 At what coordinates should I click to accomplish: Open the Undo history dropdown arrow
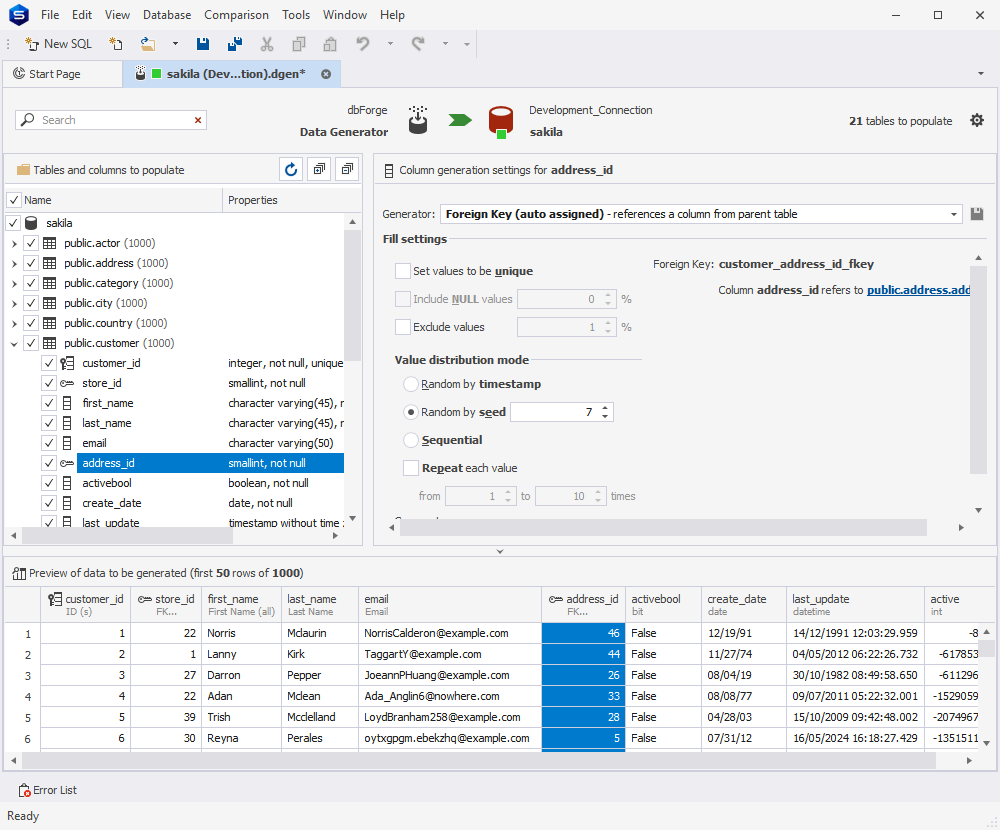390,44
